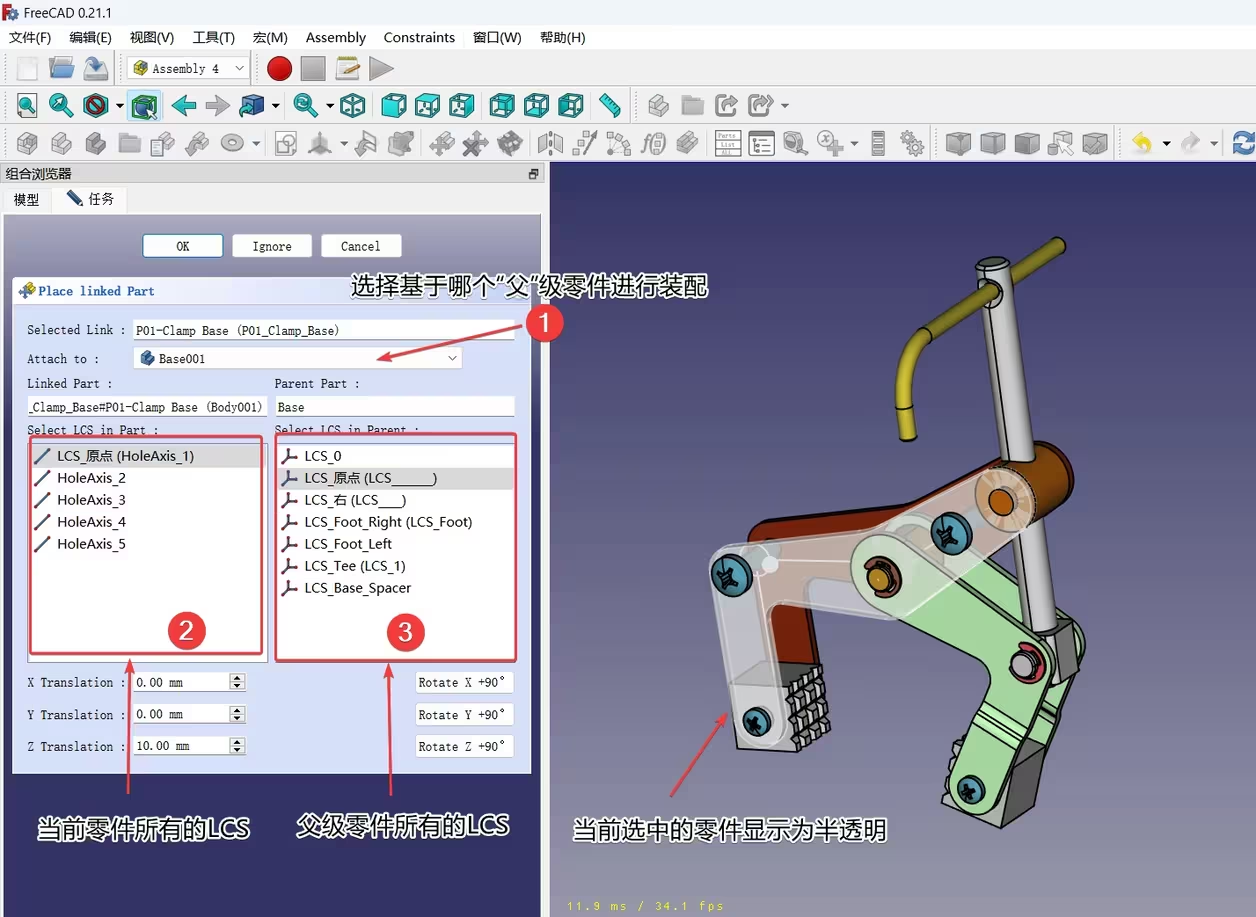Save the document with the disk tray icon
The width and height of the screenshot is (1256, 917).
point(96,68)
